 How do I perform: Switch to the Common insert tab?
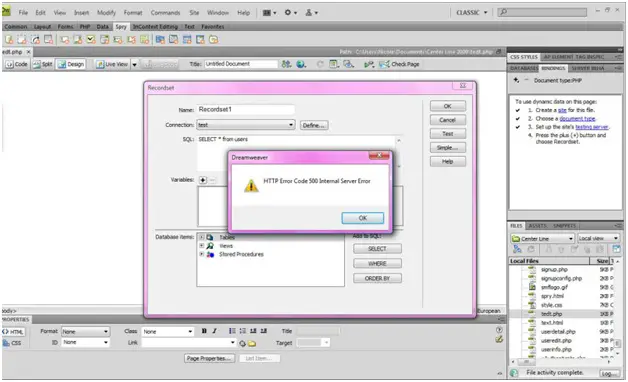16,27
